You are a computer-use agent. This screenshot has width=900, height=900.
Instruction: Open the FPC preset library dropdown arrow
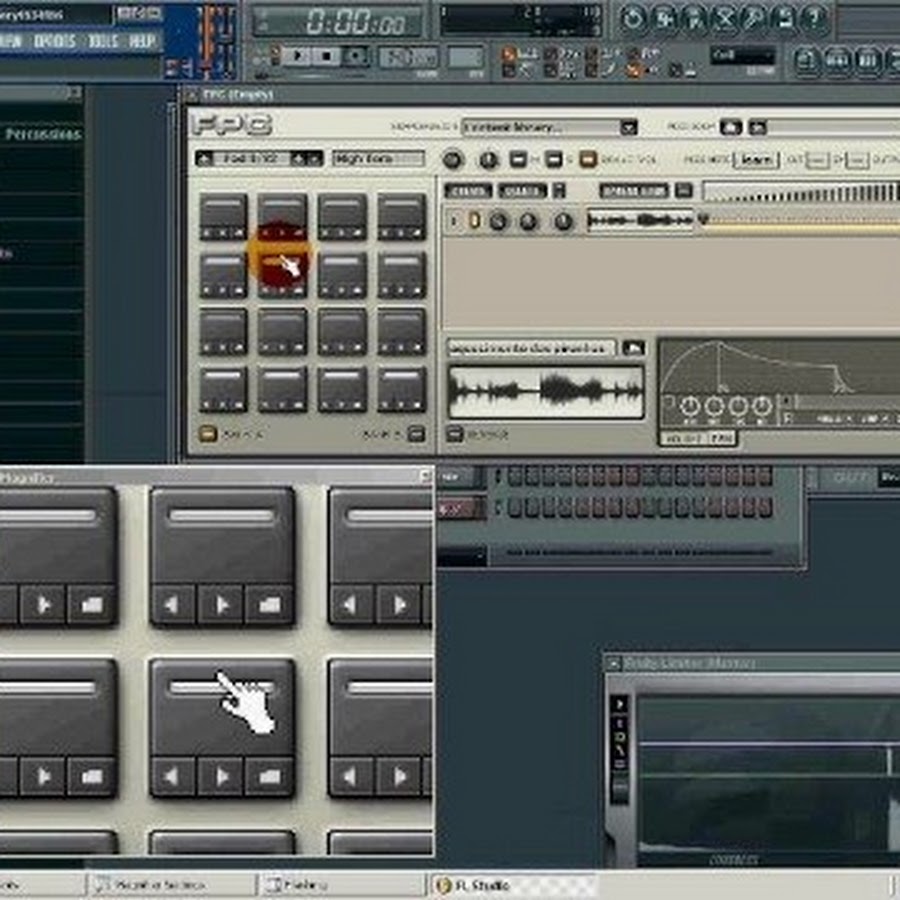[629, 127]
